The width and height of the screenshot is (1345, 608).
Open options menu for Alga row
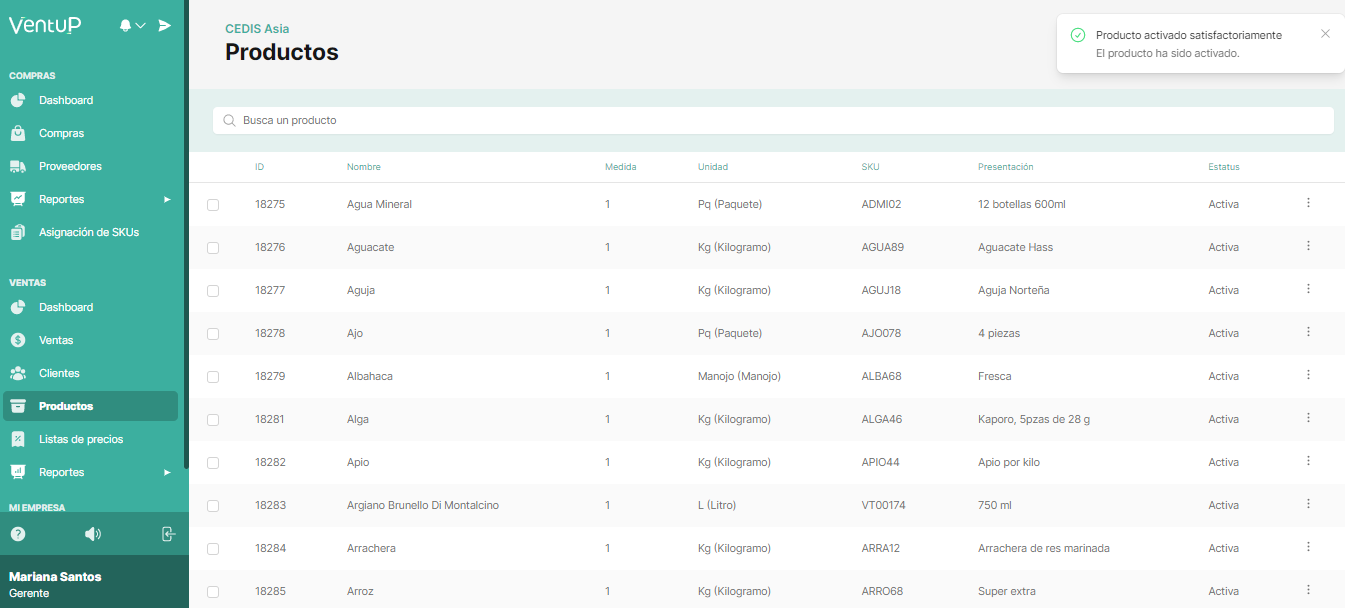pos(1308,418)
